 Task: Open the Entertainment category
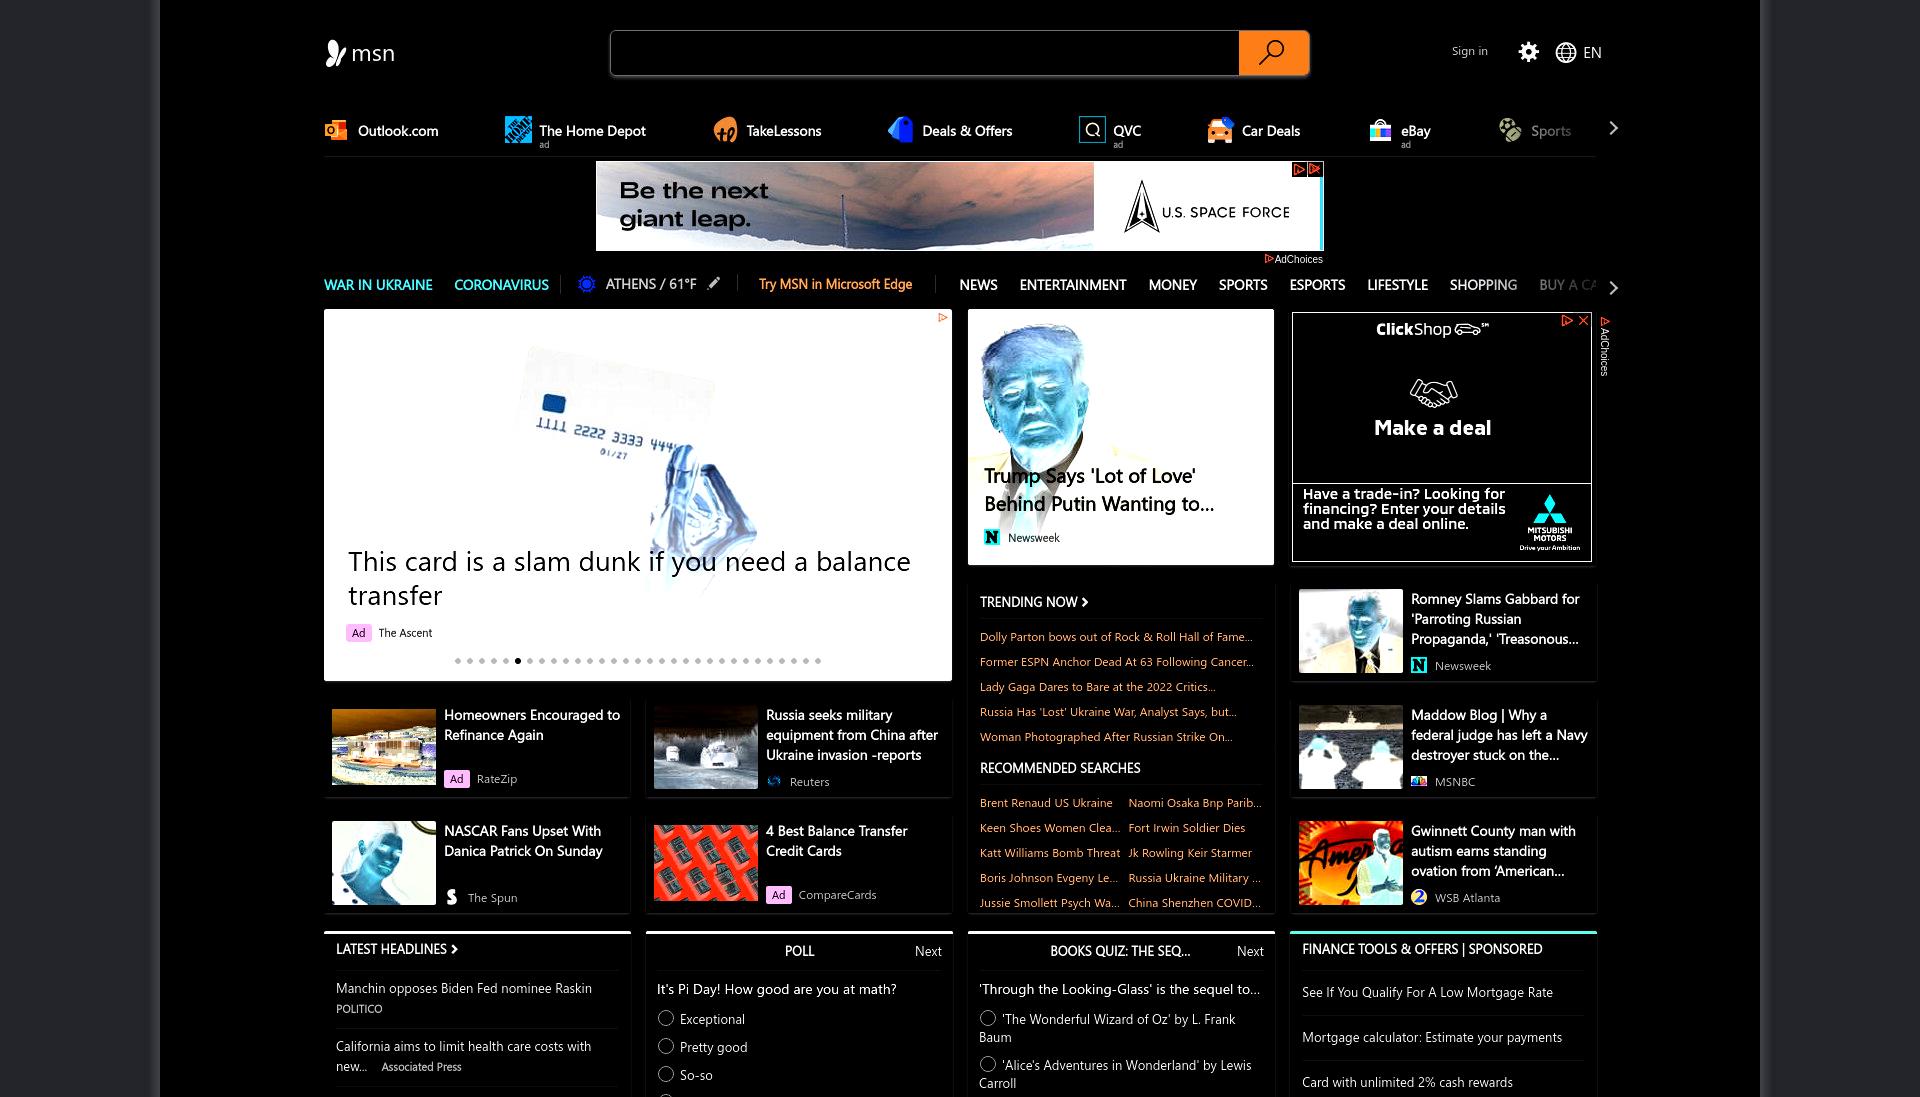(x=1073, y=285)
